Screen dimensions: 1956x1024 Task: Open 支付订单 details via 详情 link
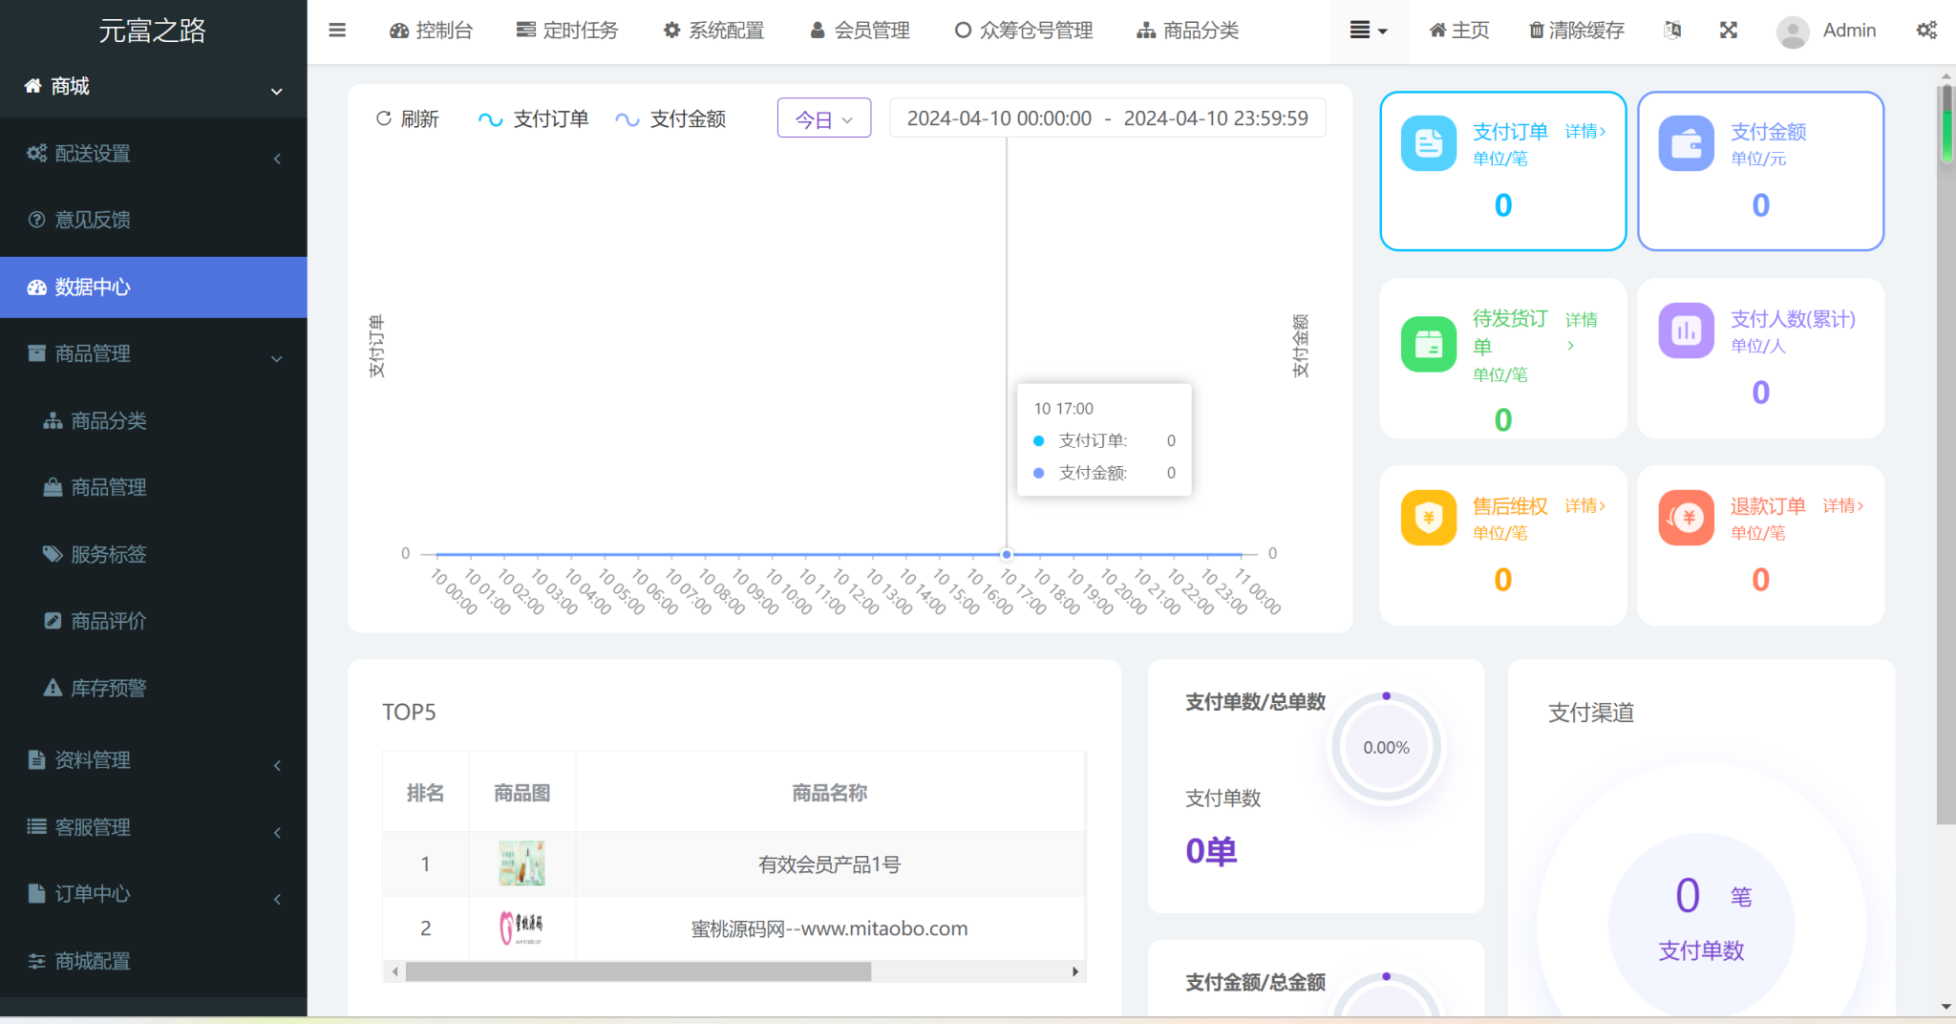[x=1585, y=131]
